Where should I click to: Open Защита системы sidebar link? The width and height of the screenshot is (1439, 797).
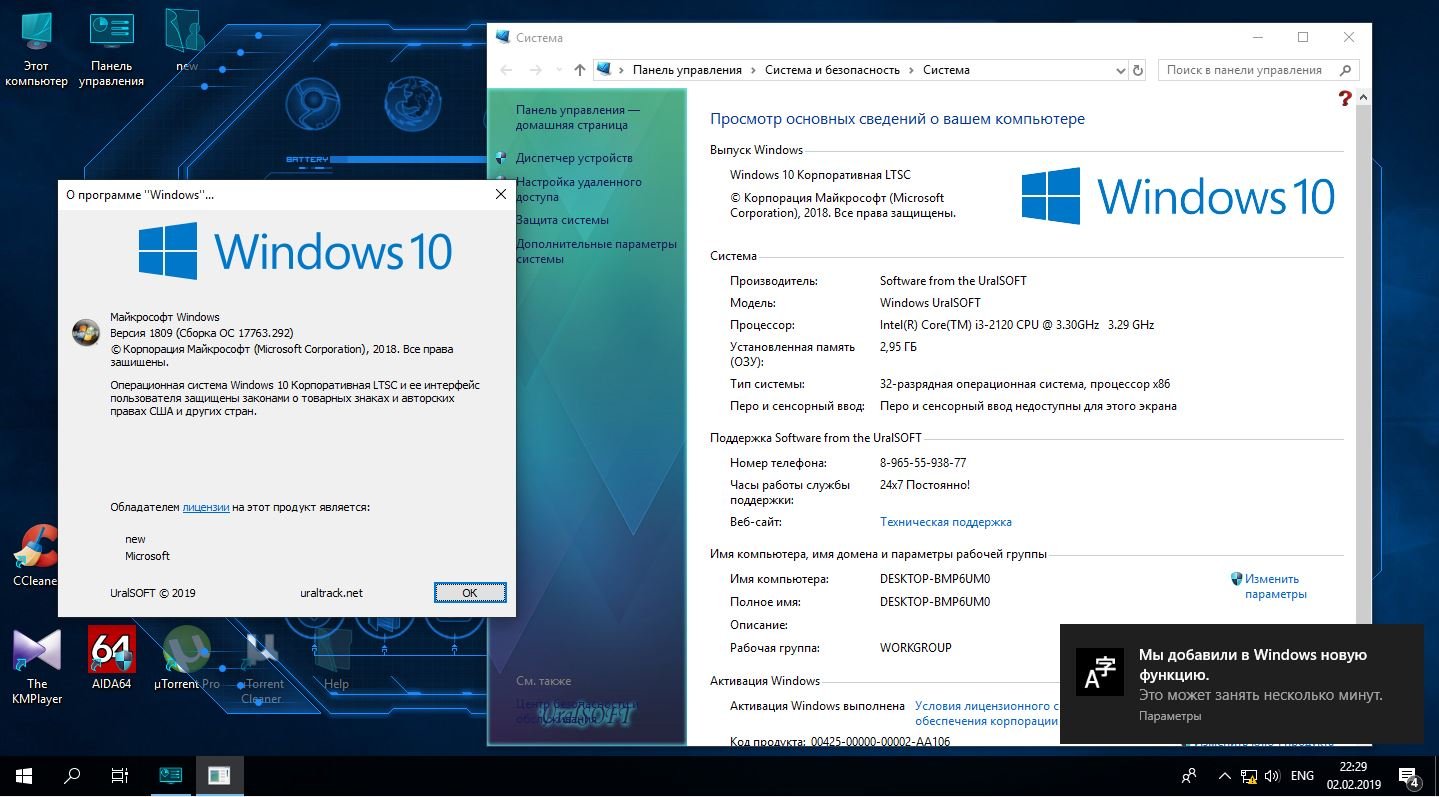(x=562, y=219)
